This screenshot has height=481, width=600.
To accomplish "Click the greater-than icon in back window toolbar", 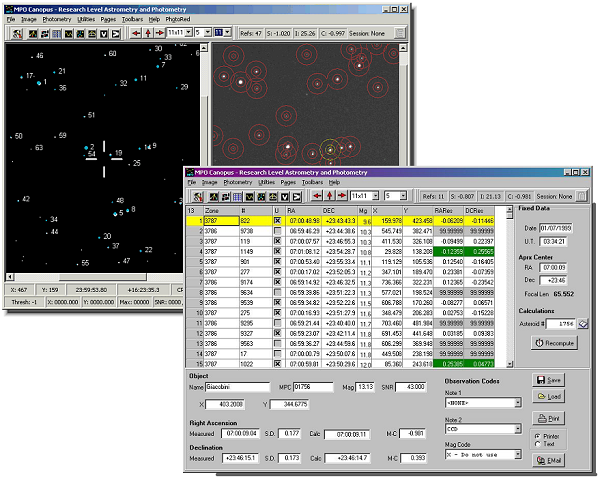I will [x=116, y=34].
